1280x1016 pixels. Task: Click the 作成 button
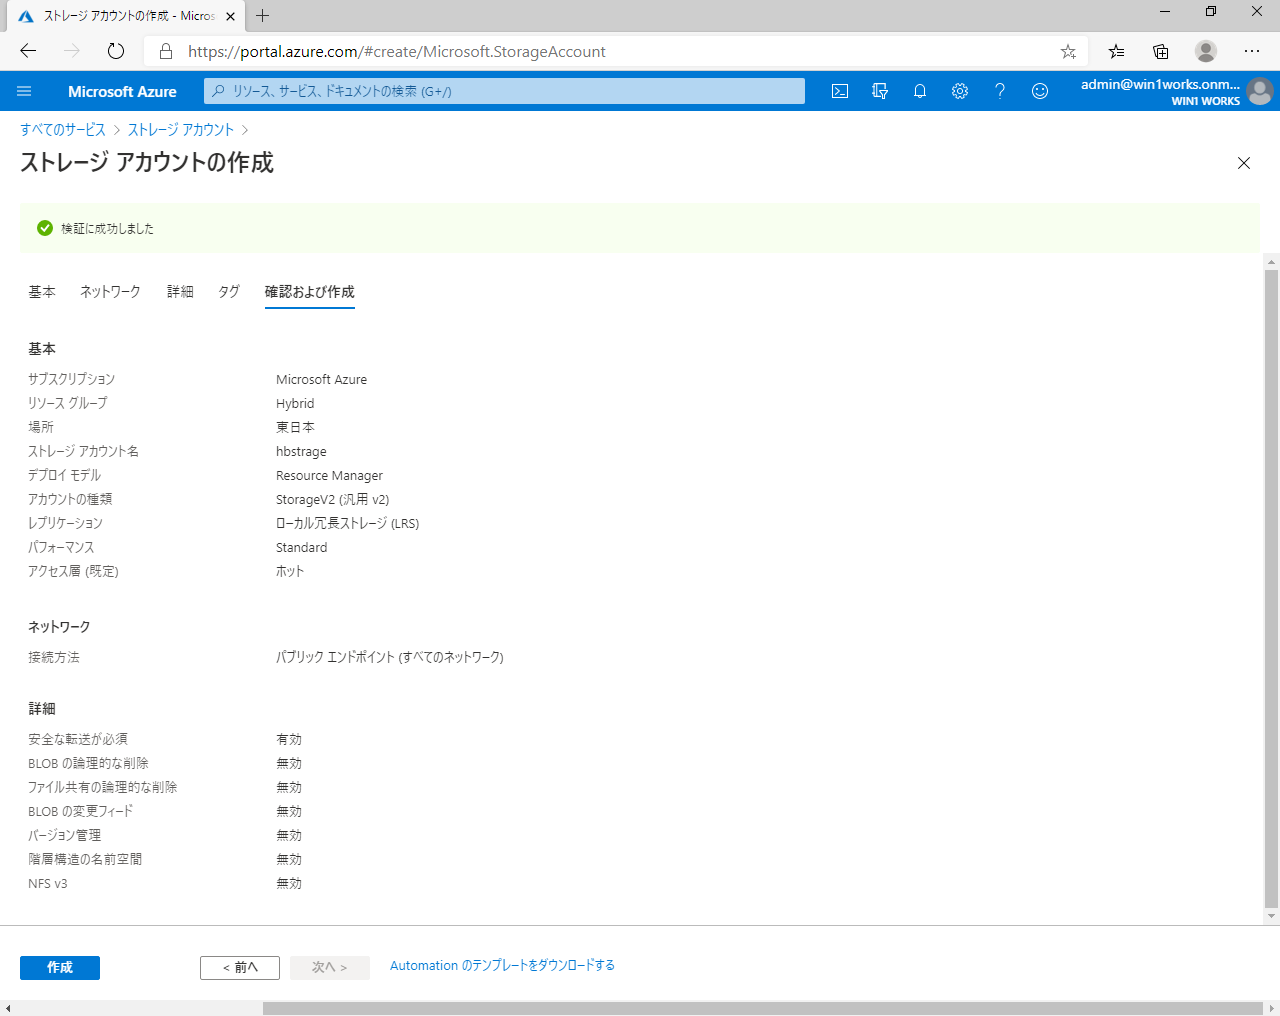(60, 968)
